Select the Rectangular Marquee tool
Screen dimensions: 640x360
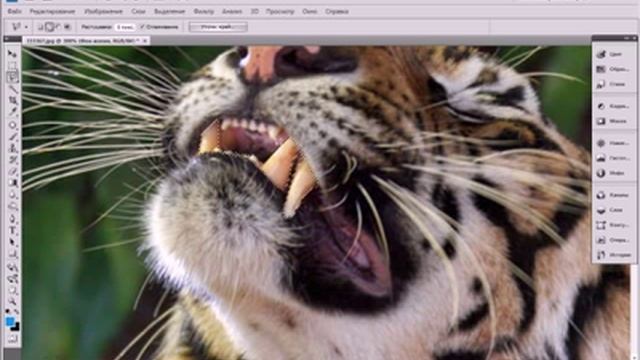13,65
